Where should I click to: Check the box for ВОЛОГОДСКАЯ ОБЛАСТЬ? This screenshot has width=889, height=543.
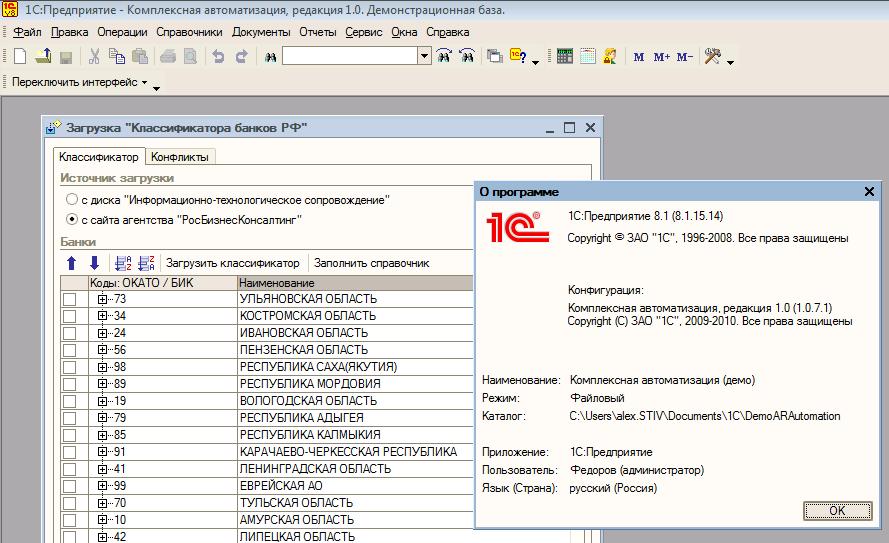point(69,401)
